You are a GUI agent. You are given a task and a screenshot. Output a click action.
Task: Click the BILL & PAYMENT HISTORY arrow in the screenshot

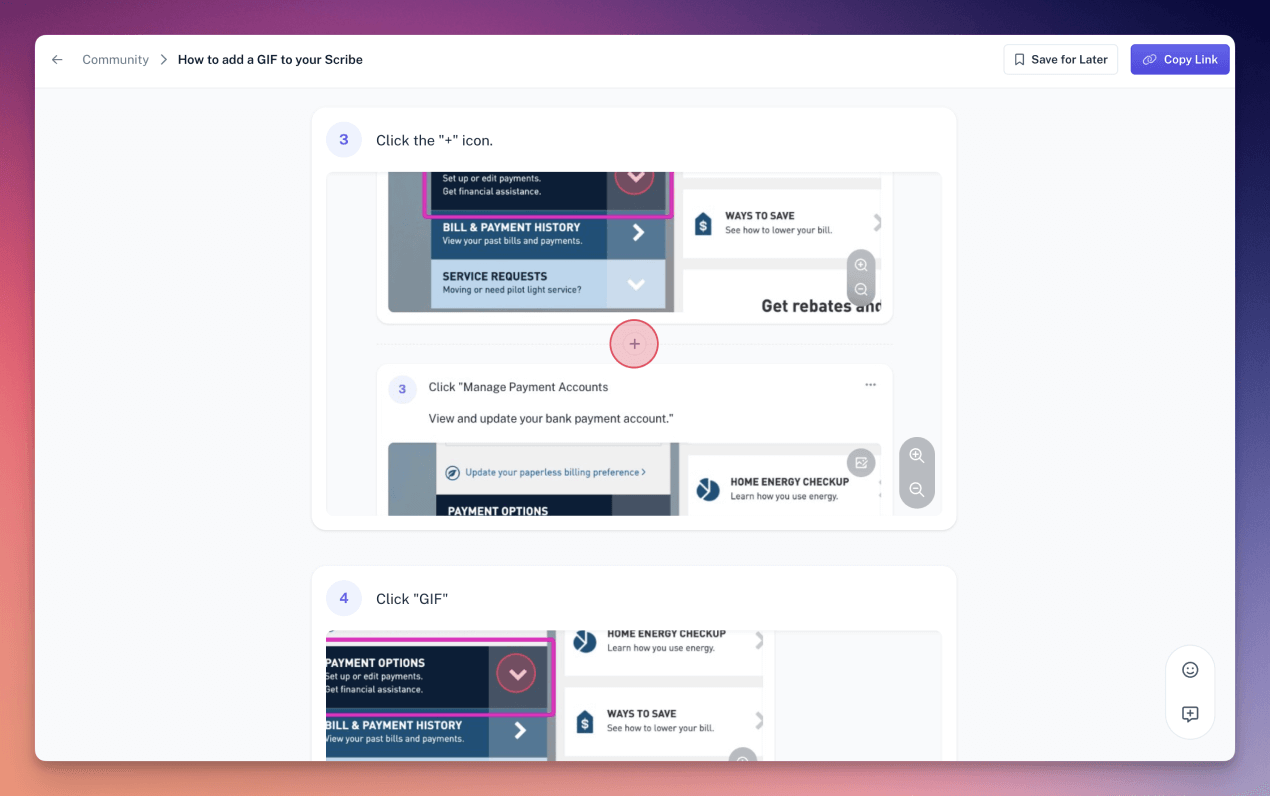tap(638, 232)
